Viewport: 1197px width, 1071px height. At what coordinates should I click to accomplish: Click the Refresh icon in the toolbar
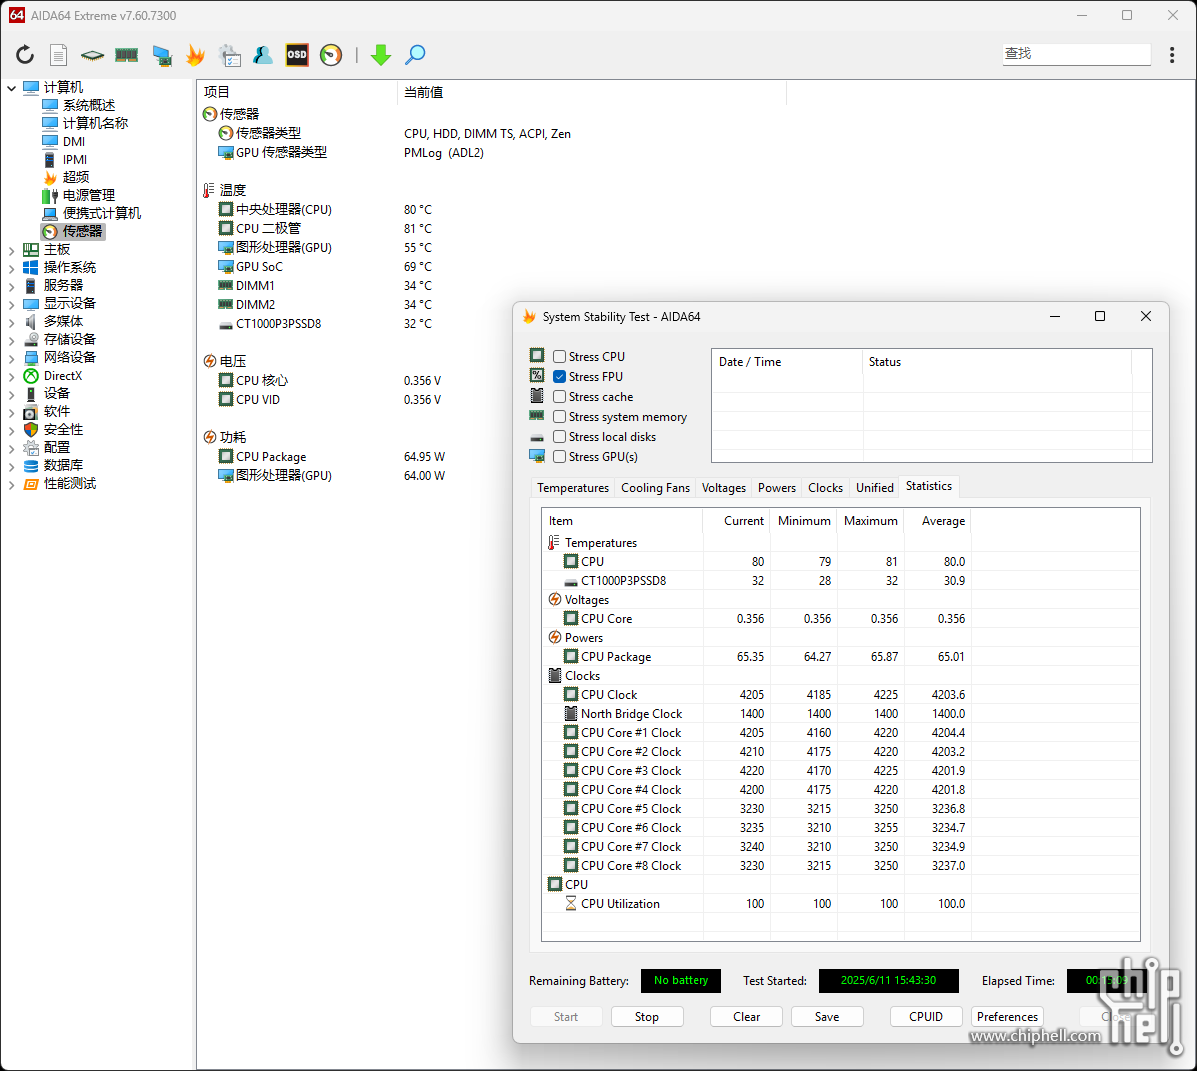coord(25,55)
